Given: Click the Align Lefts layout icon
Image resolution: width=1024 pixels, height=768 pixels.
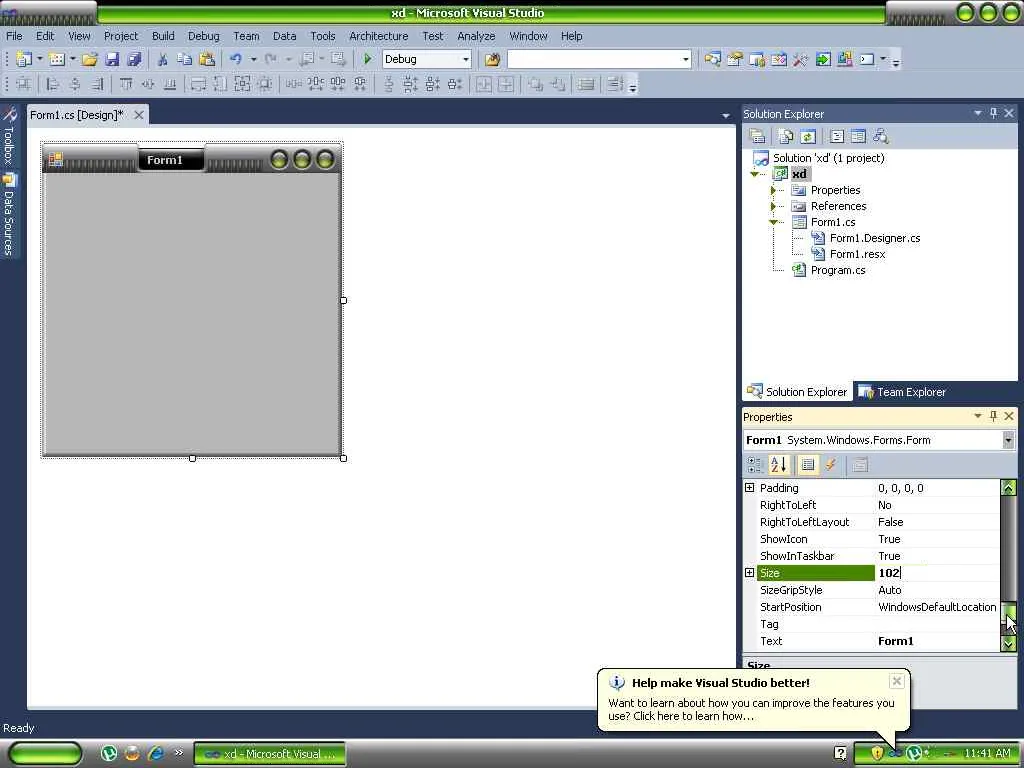Looking at the screenshot, I should 53,84.
